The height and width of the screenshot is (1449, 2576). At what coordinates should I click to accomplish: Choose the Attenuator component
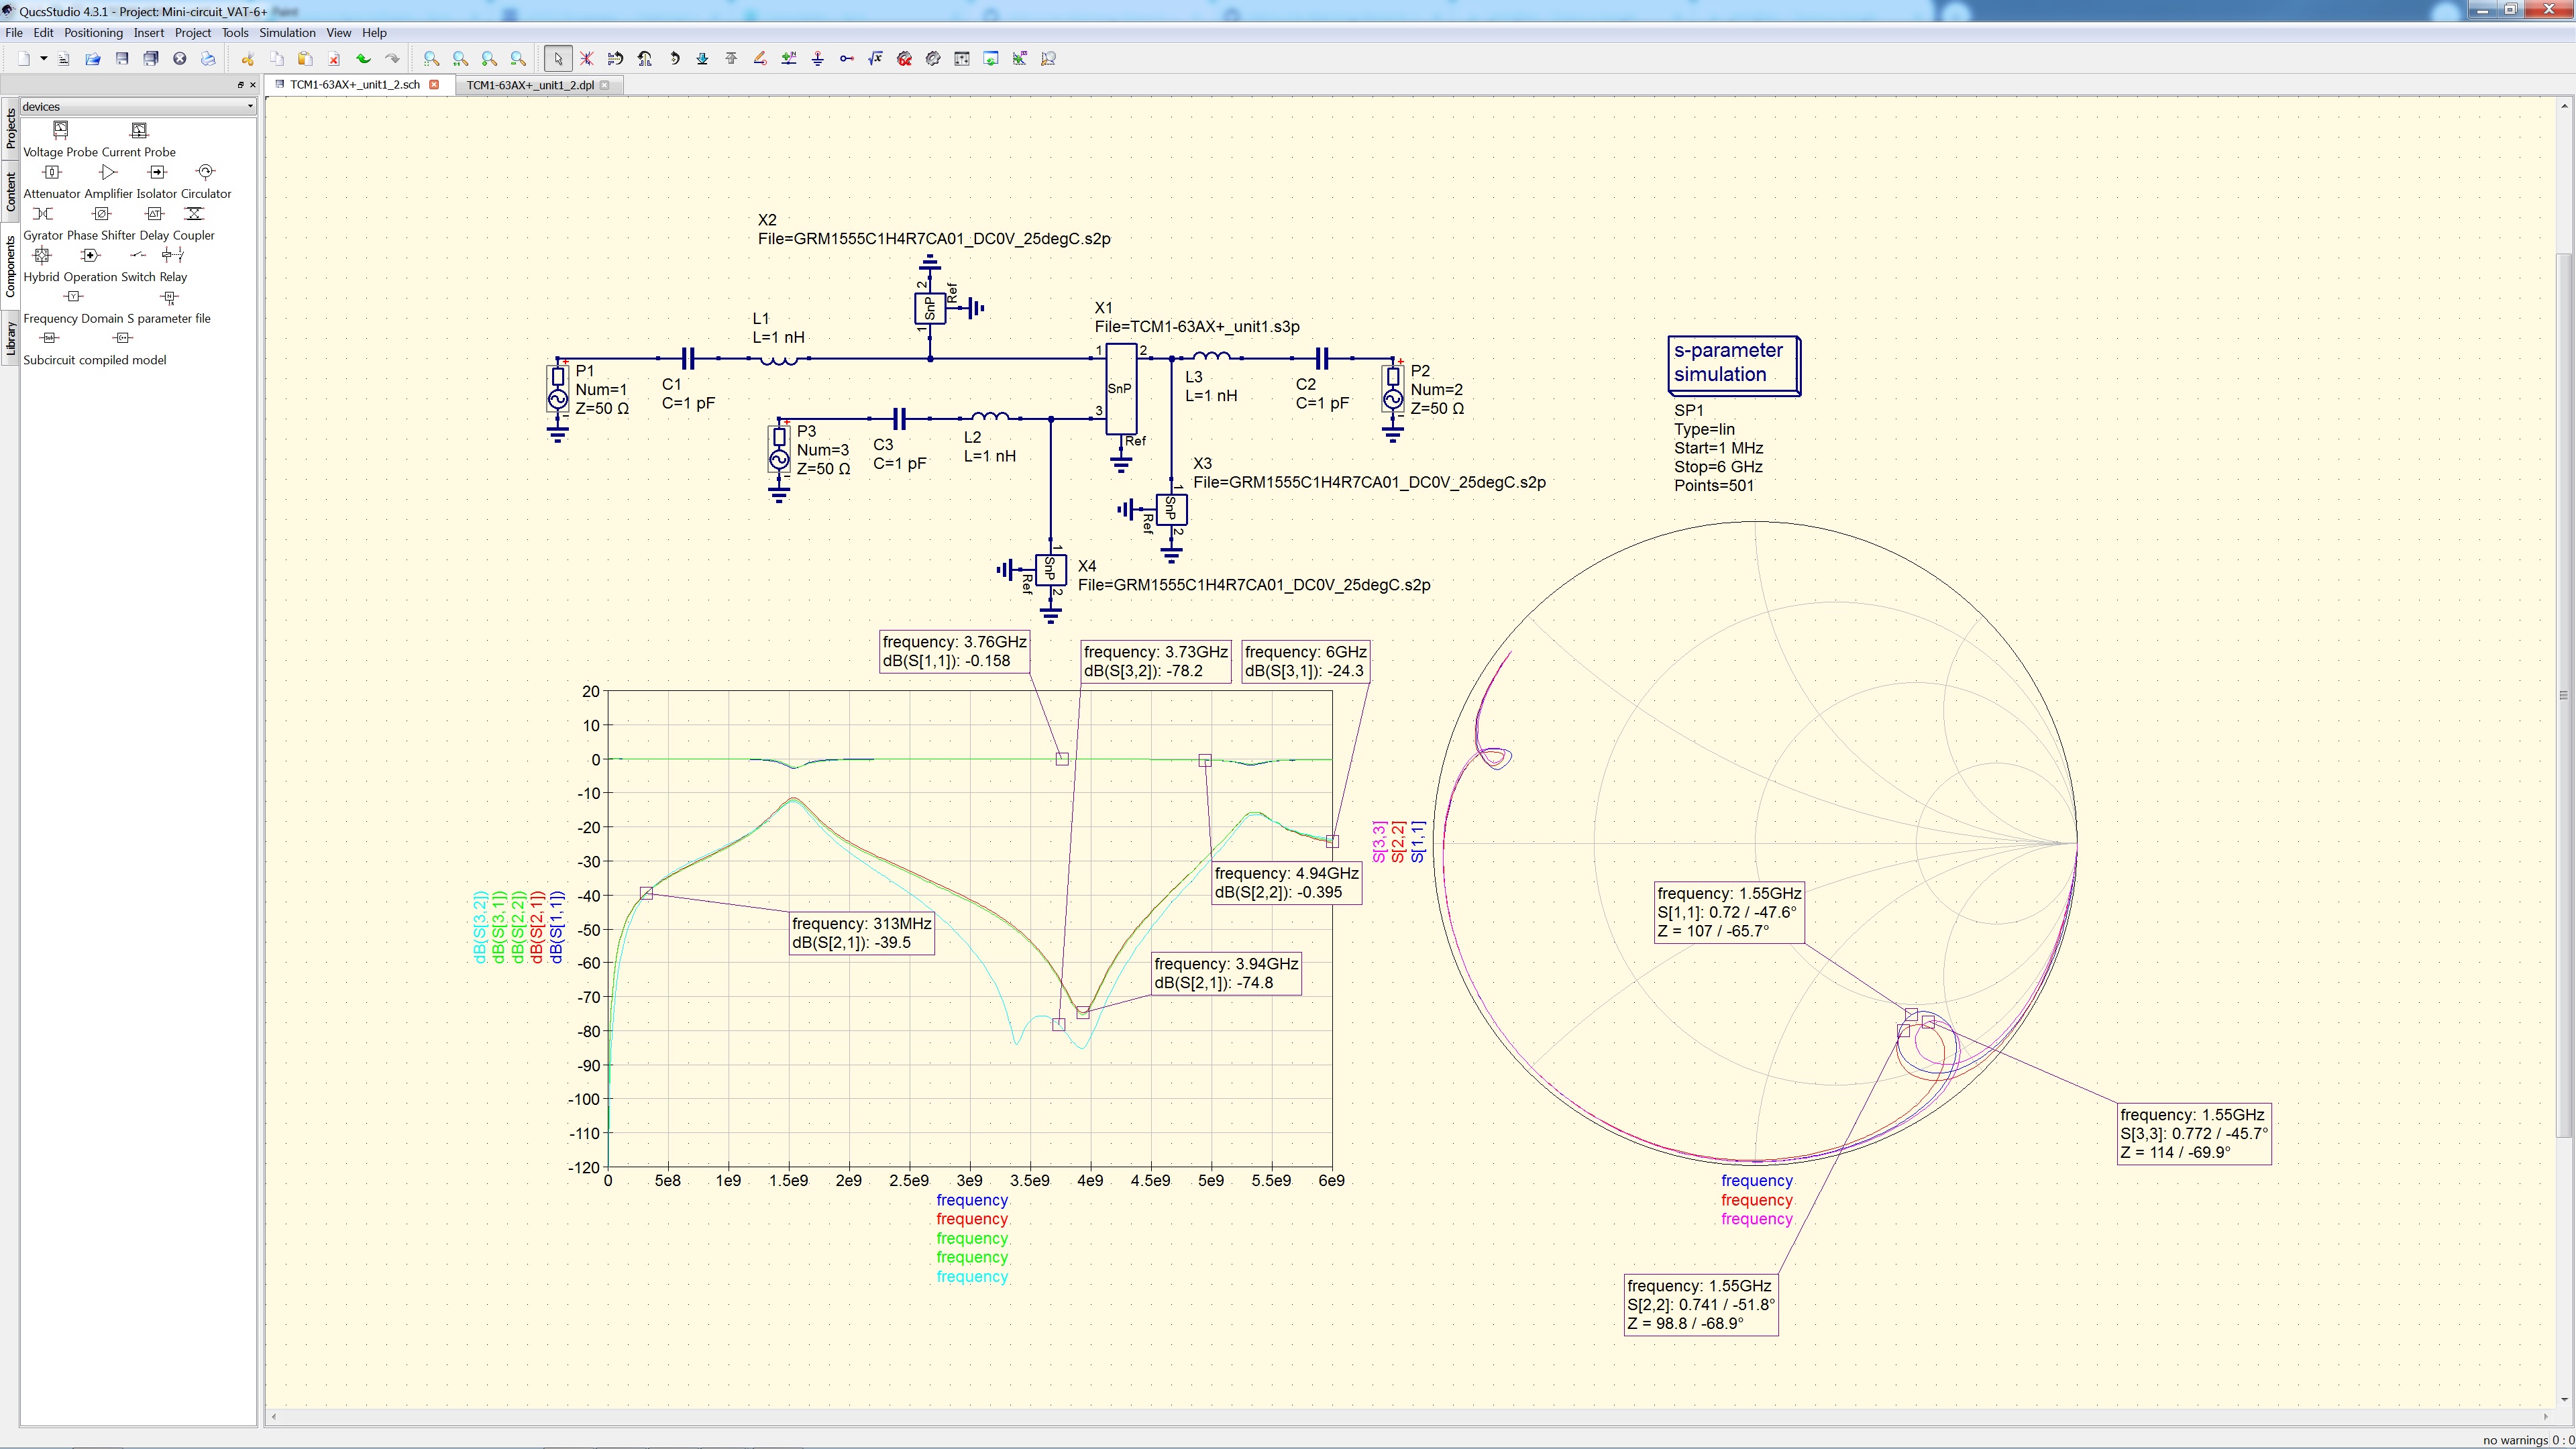[52, 173]
